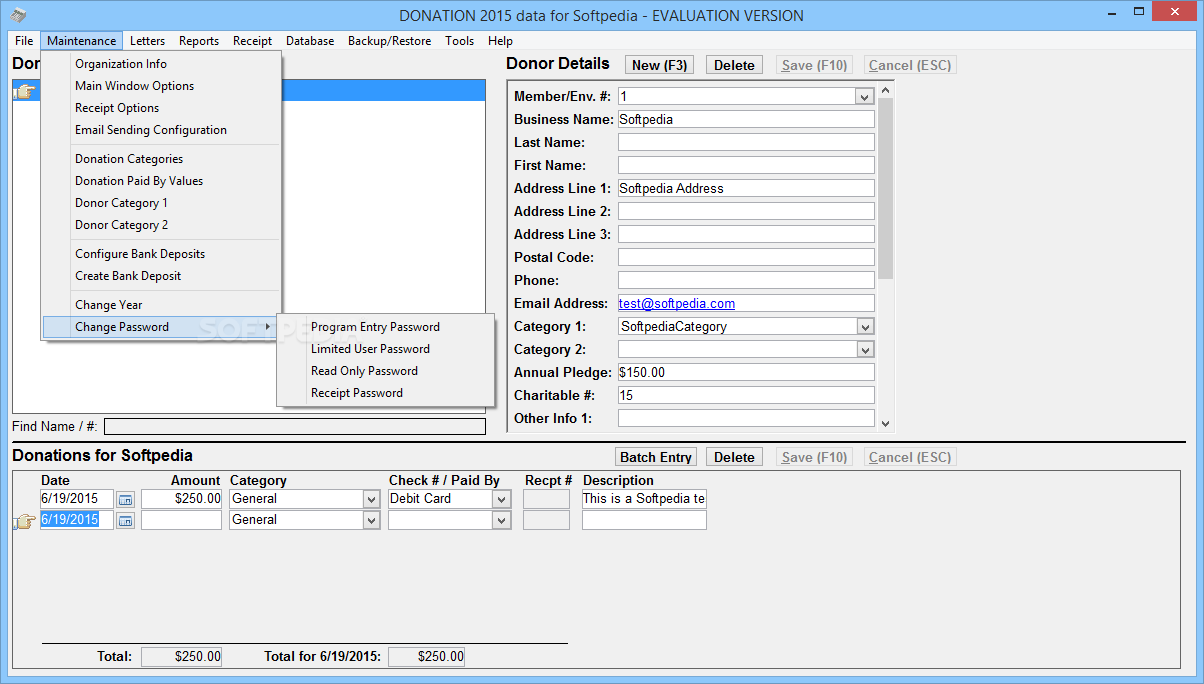Open calendar picker for the empty donation row
The width and height of the screenshot is (1204, 684).
tap(125, 520)
